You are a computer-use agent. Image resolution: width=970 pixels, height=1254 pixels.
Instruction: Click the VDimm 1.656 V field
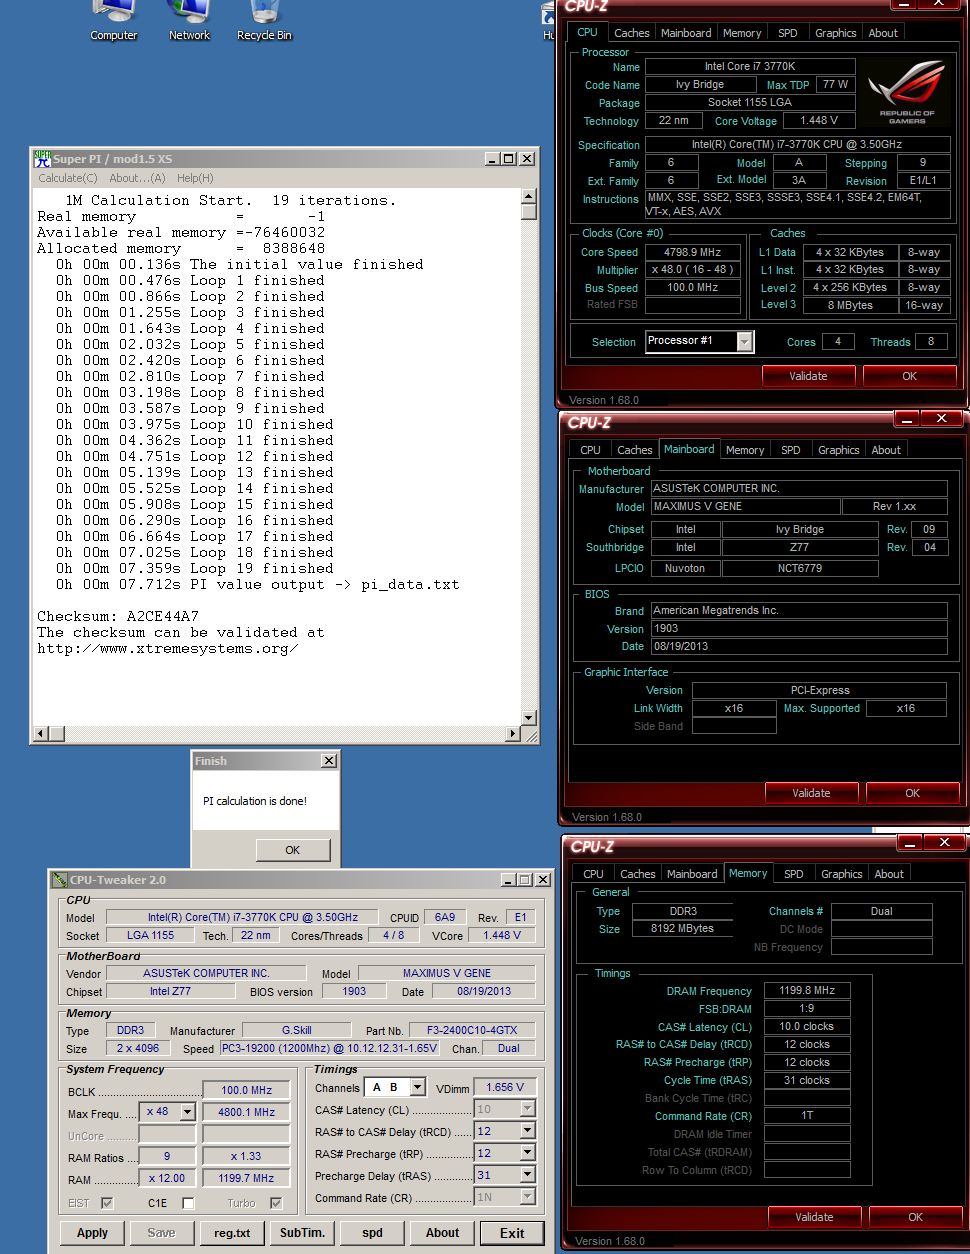(x=505, y=1087)
